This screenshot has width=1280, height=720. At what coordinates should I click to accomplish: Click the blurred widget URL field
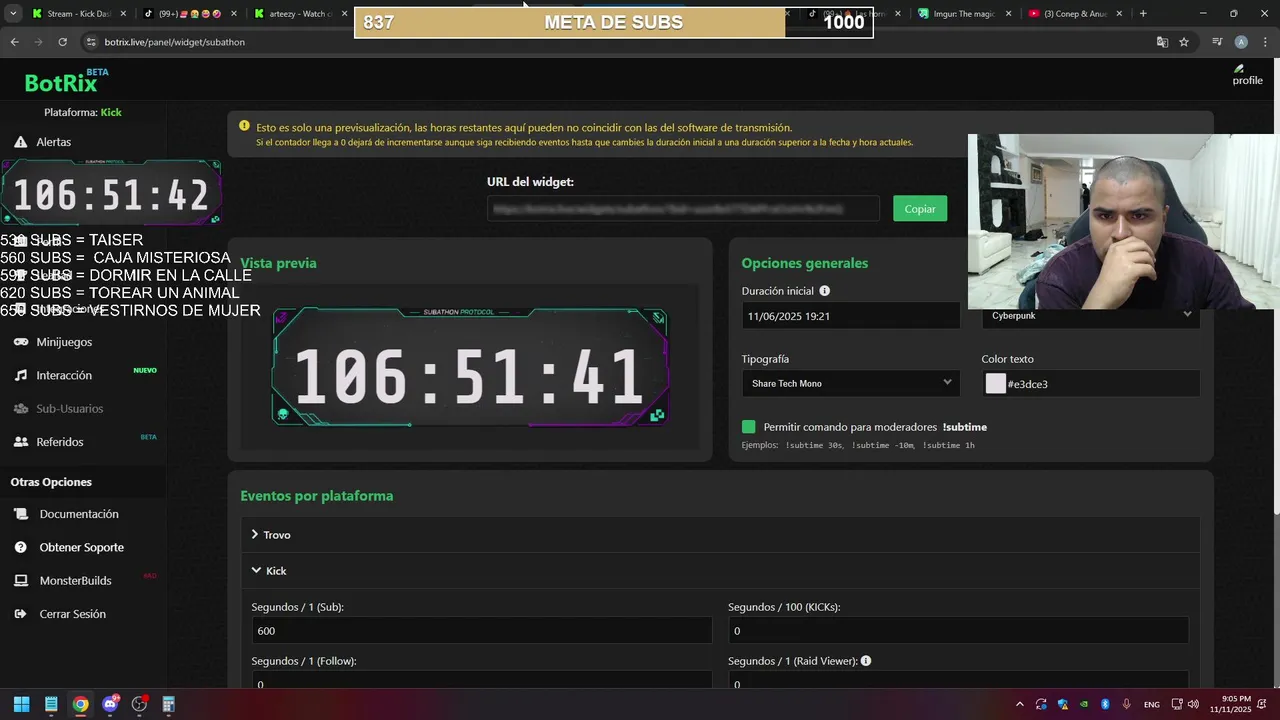pos(683,209)
